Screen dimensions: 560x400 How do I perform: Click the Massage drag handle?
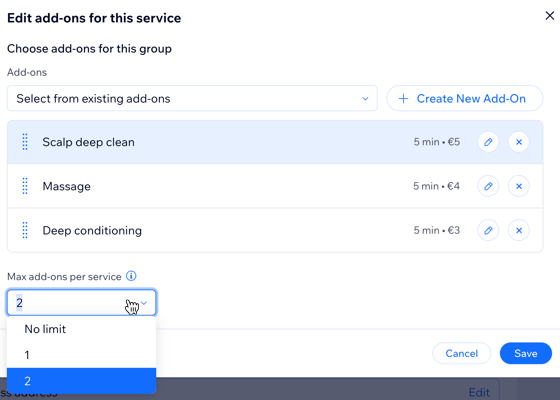click(25, 186)
